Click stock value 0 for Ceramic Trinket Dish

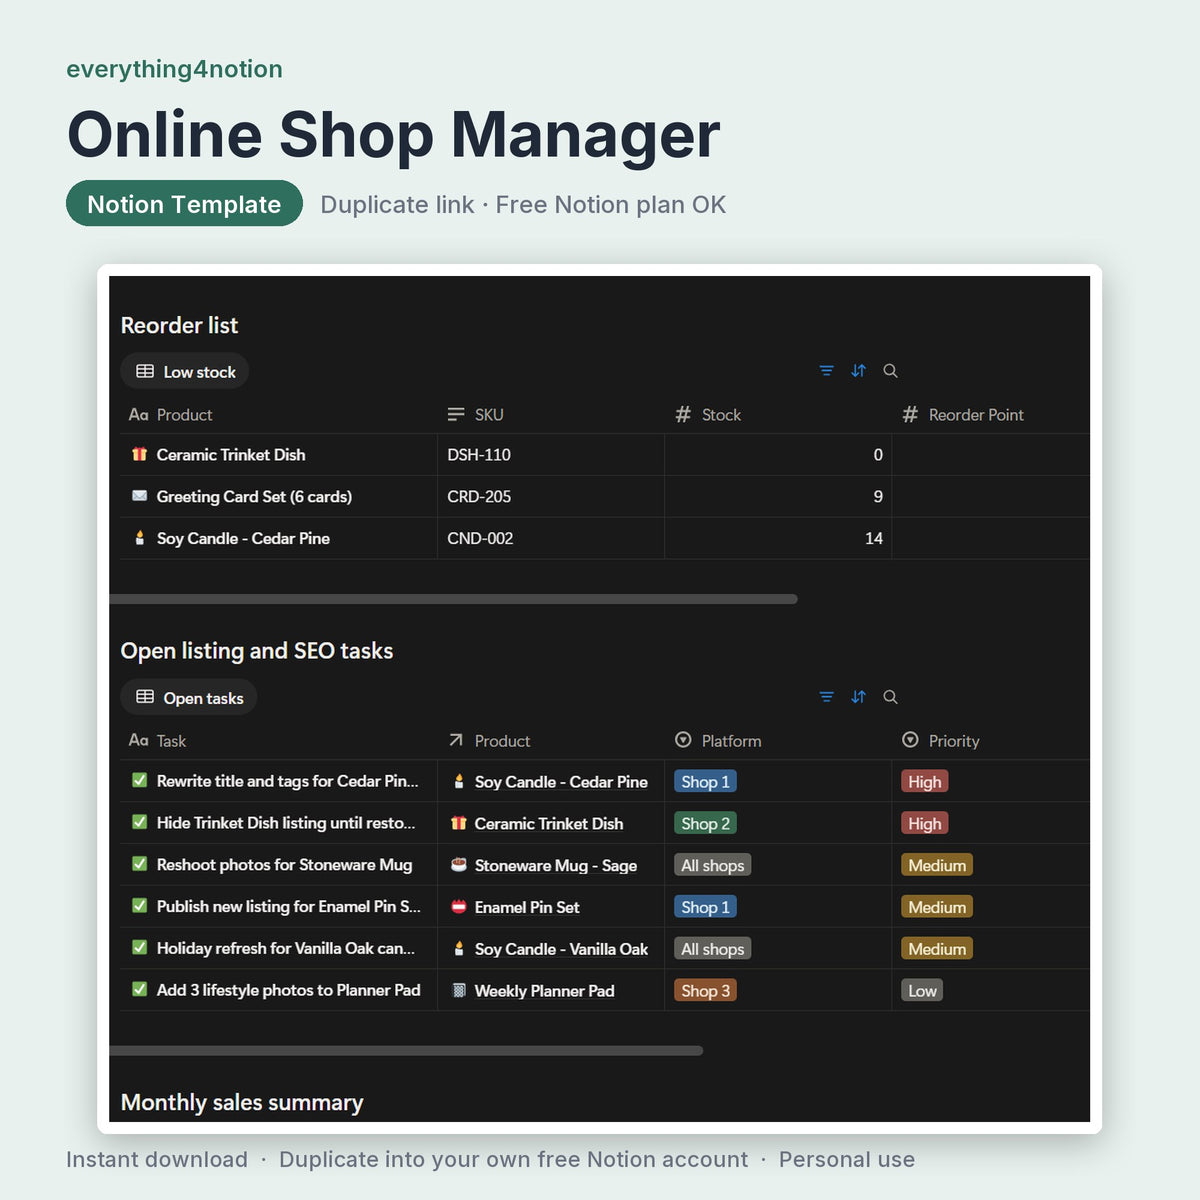pyautogui.click(x=878, y=454)
